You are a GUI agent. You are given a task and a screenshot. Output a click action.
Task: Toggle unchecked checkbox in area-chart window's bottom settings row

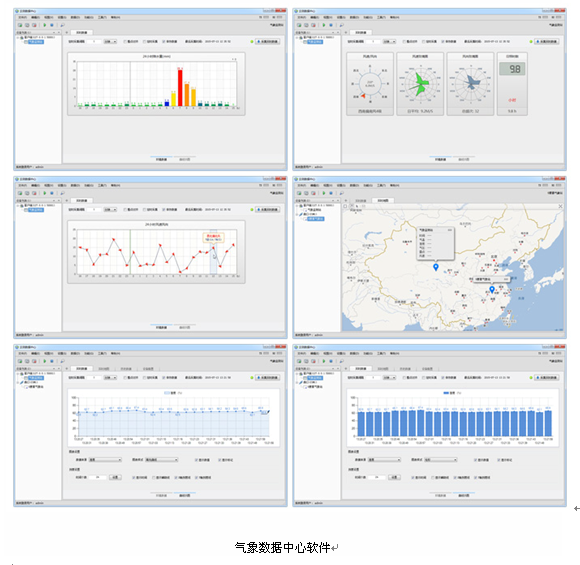pyautogui.click(x=154, y=478)
